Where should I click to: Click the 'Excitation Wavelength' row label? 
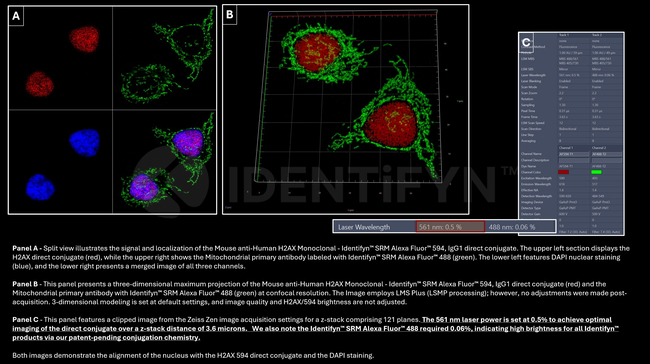(x=536, y=178)
